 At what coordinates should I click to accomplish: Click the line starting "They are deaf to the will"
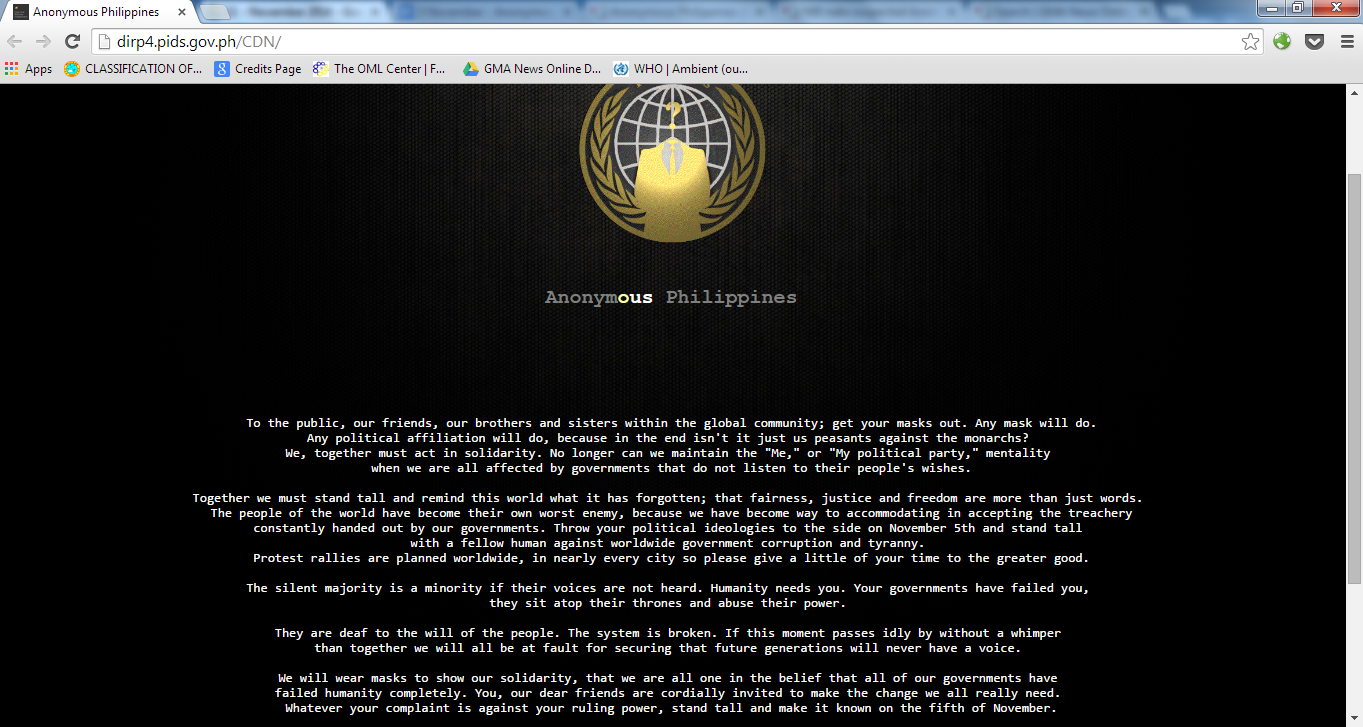click(668, 633)
